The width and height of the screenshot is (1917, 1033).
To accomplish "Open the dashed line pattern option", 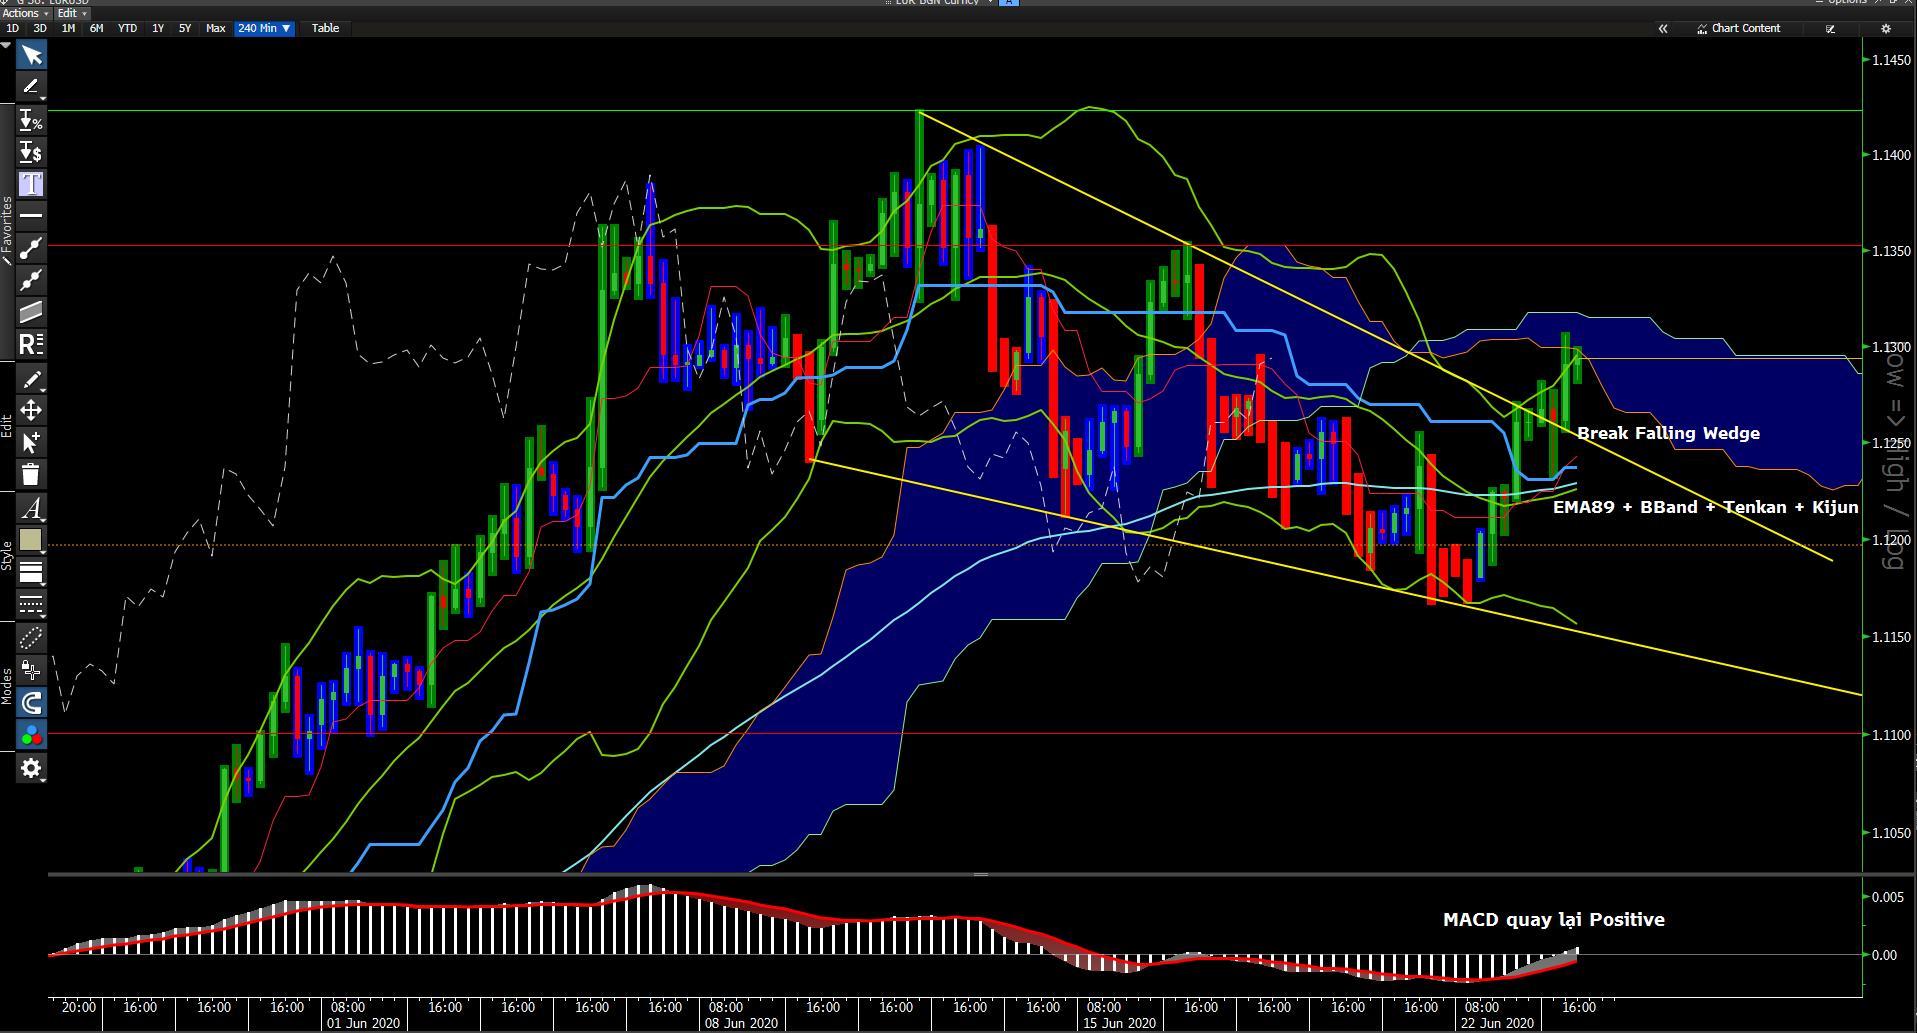I will (x=31, y=604).
